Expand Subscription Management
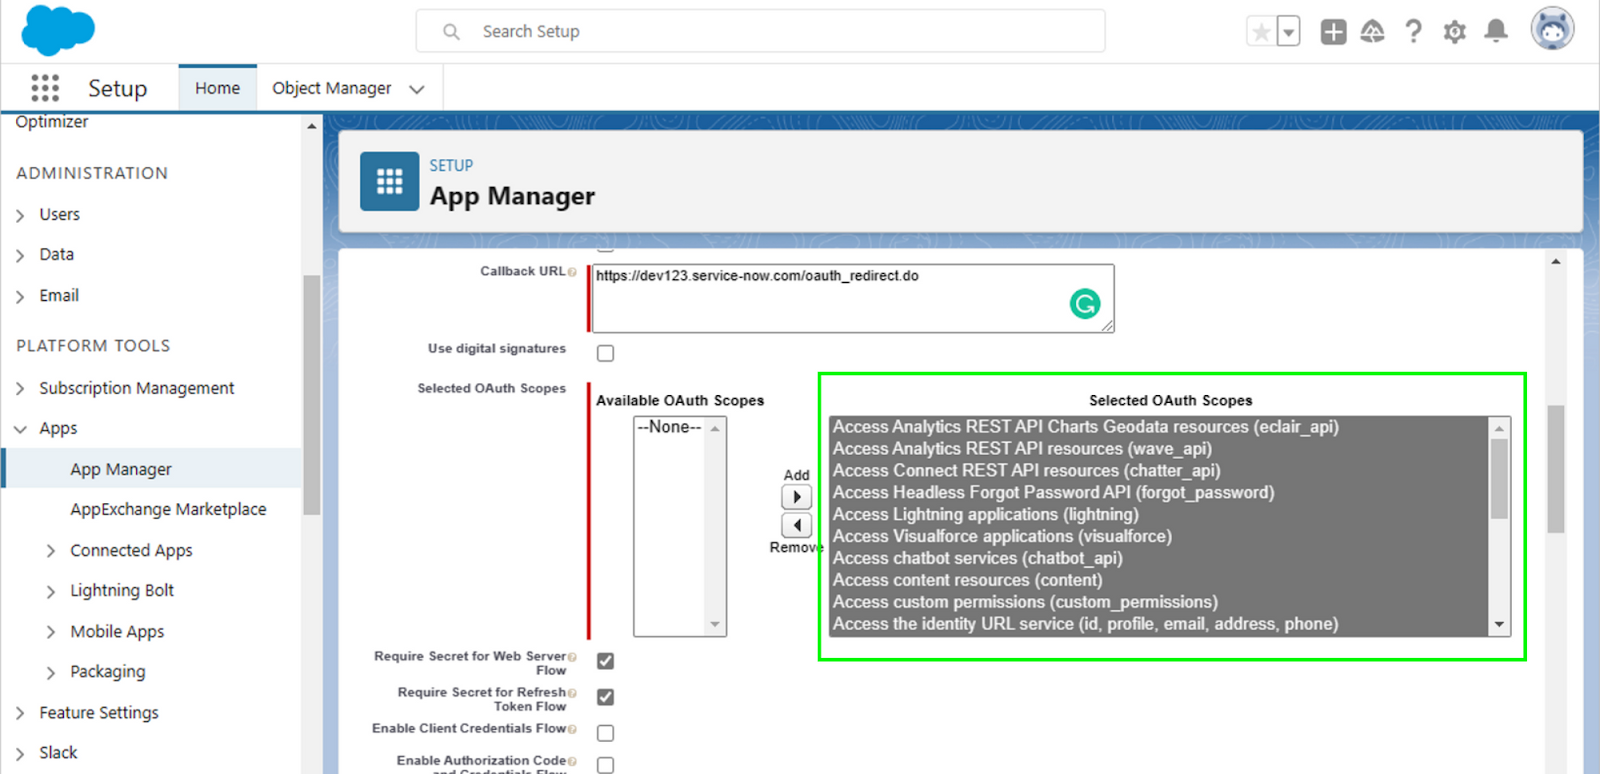Screen dimensions: 1600x774 click(x=20, y=388)
